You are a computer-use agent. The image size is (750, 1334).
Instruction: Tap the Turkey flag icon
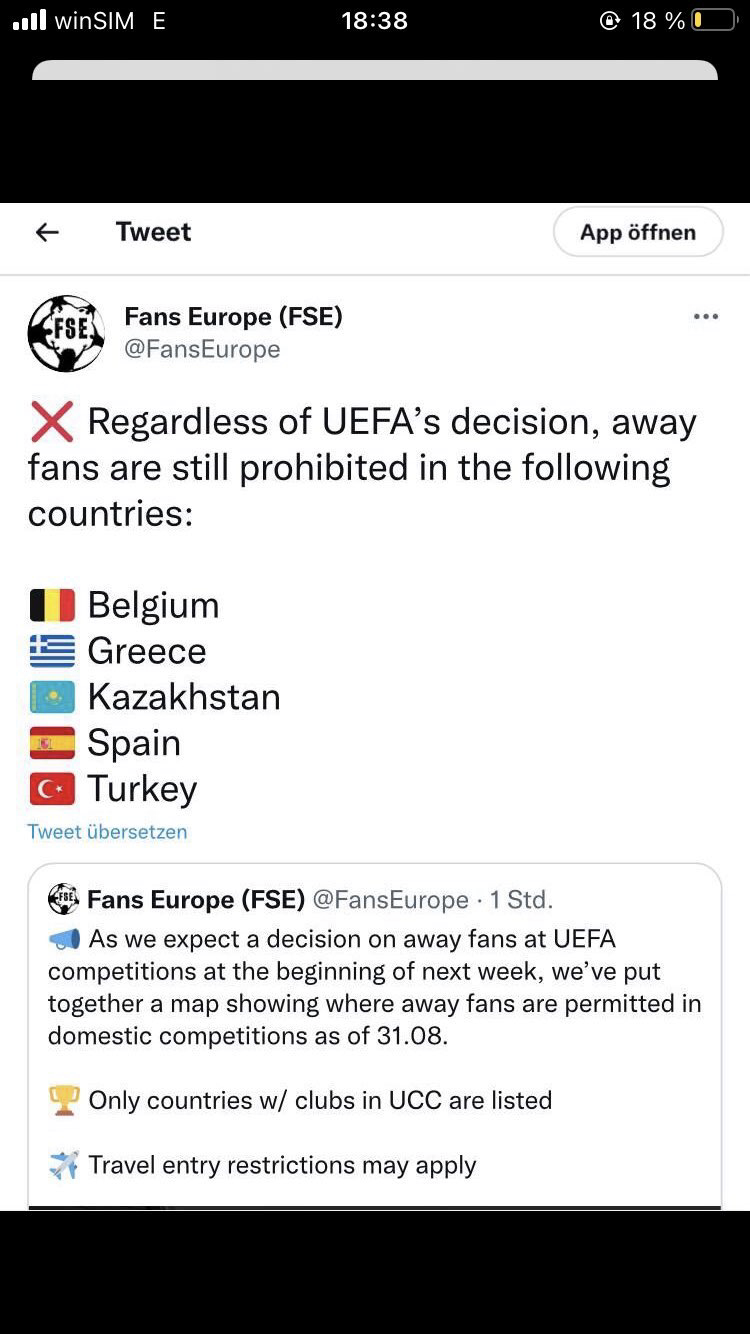52,789
